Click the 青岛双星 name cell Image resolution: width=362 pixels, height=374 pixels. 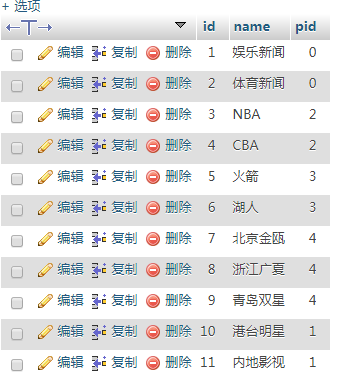click(259, 300)
